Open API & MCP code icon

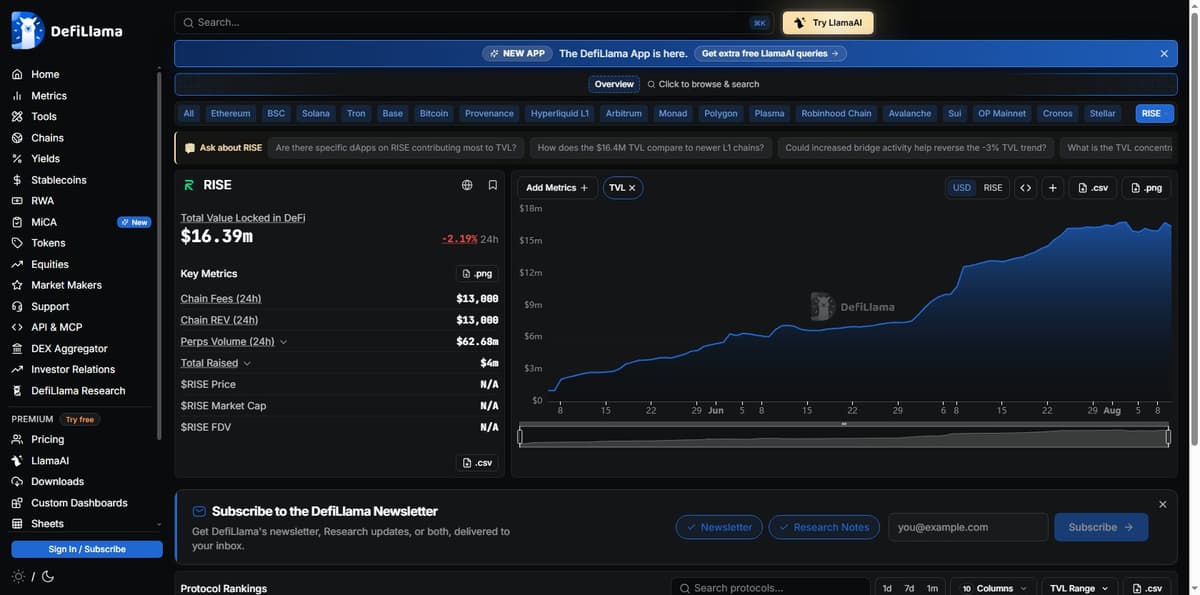[17, 327]
